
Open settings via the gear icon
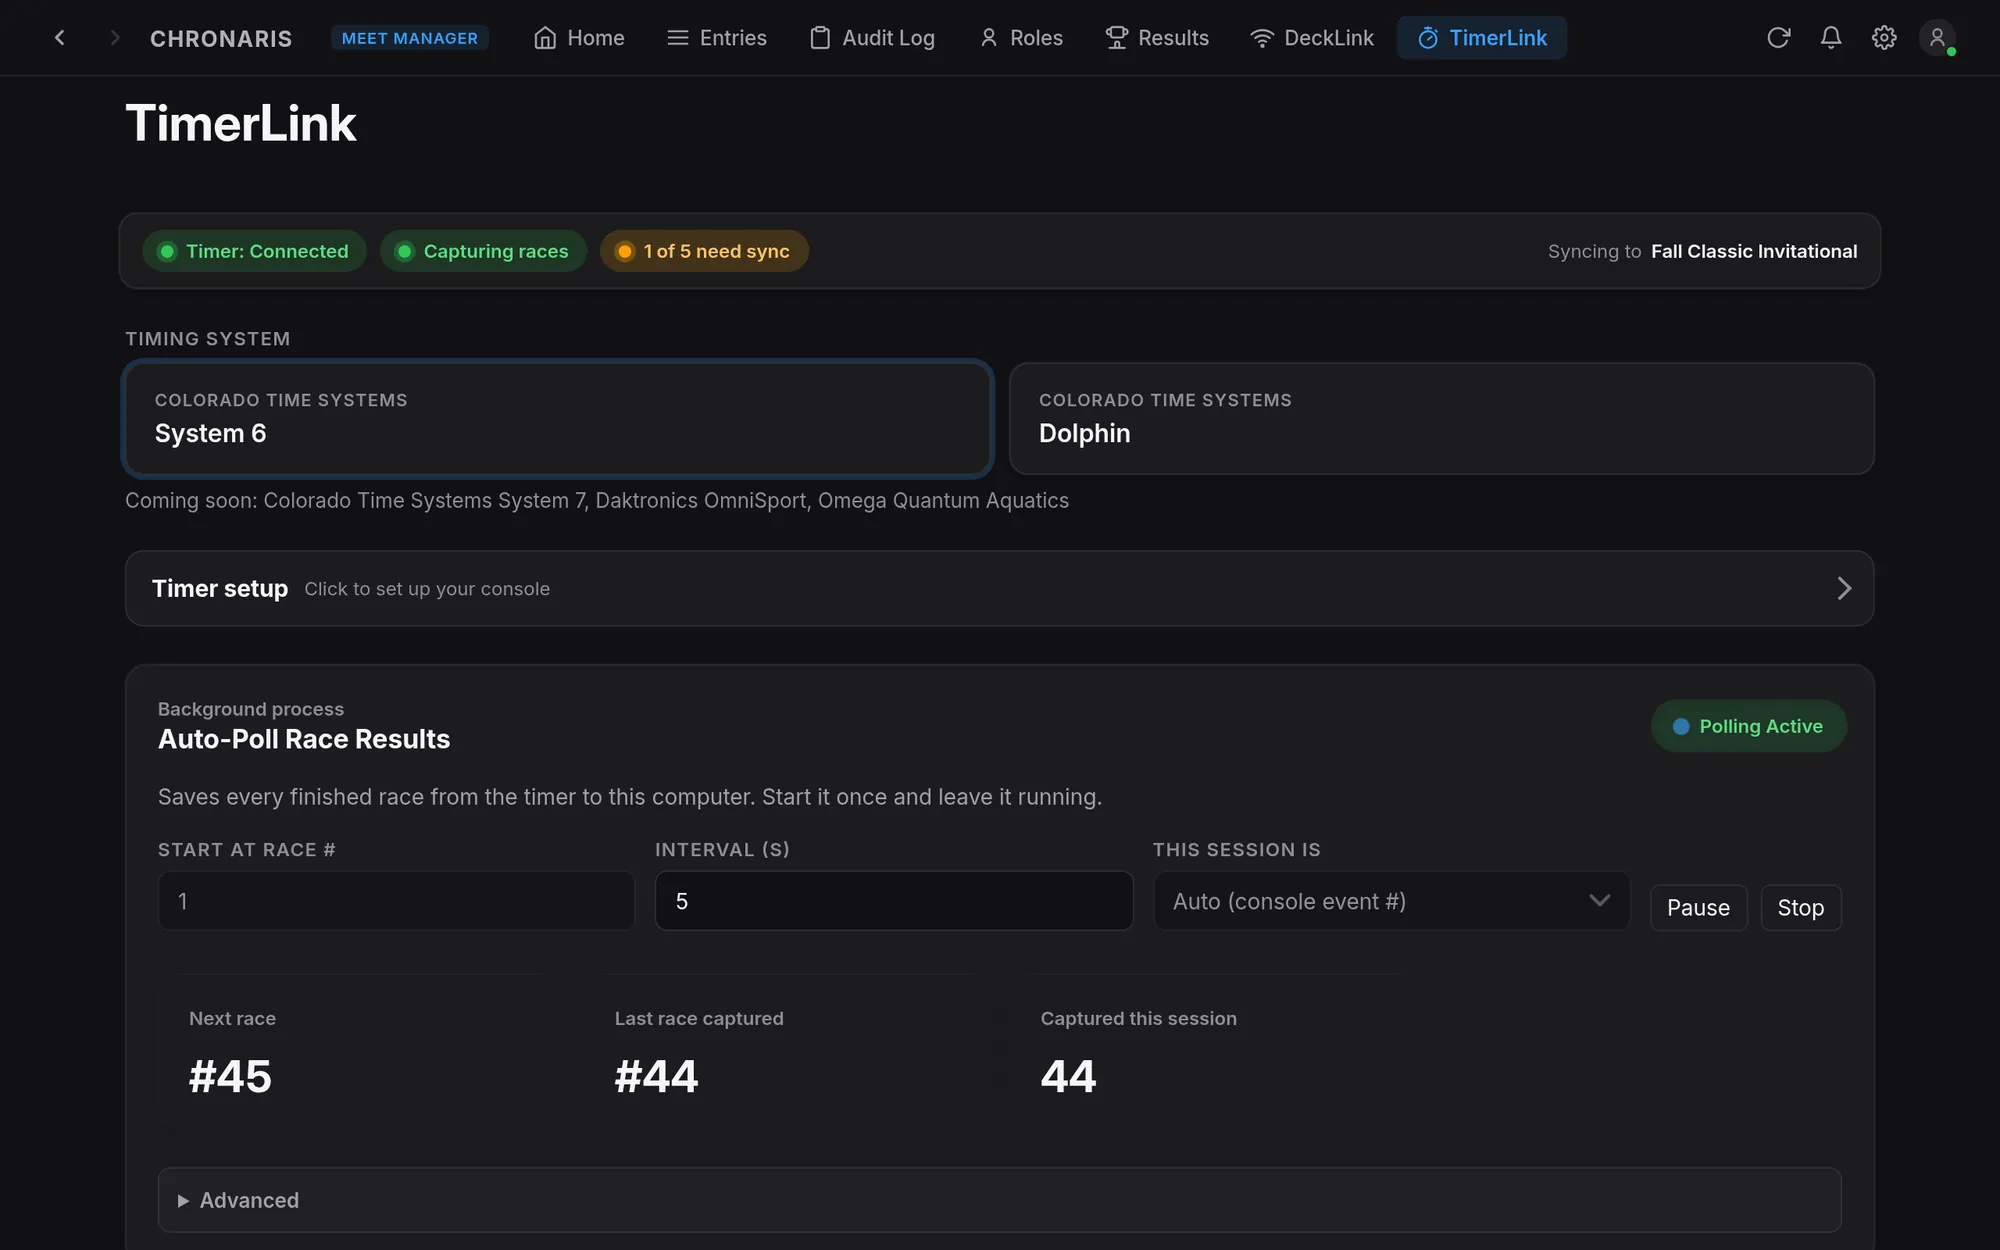(1884, 38)
